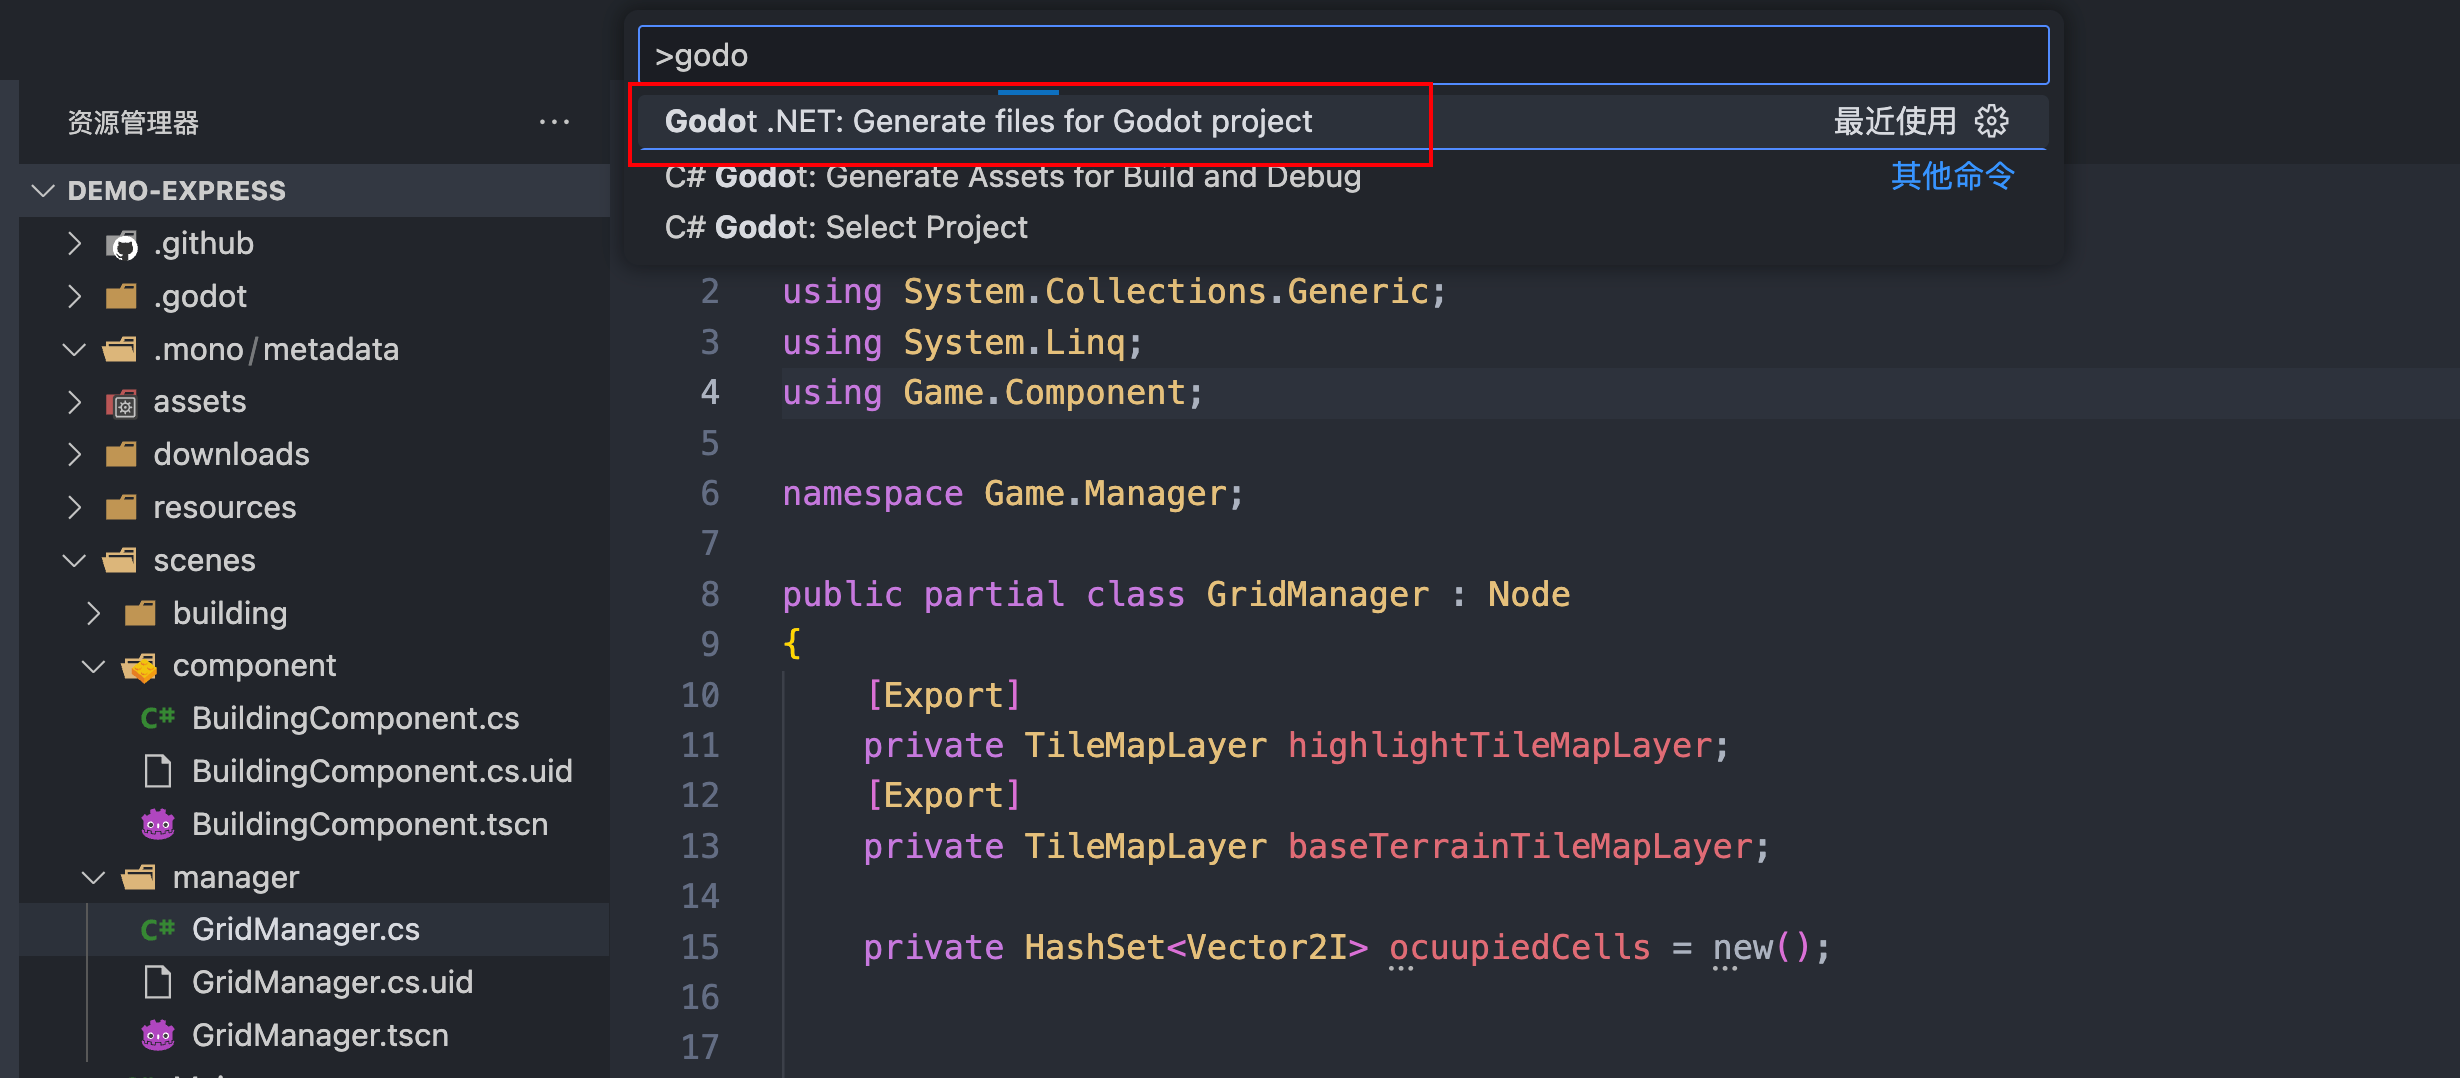Choose Generate Assets for Build and Debug
Viewport: 2460px width, 1078px height.
pos(1012,178)
